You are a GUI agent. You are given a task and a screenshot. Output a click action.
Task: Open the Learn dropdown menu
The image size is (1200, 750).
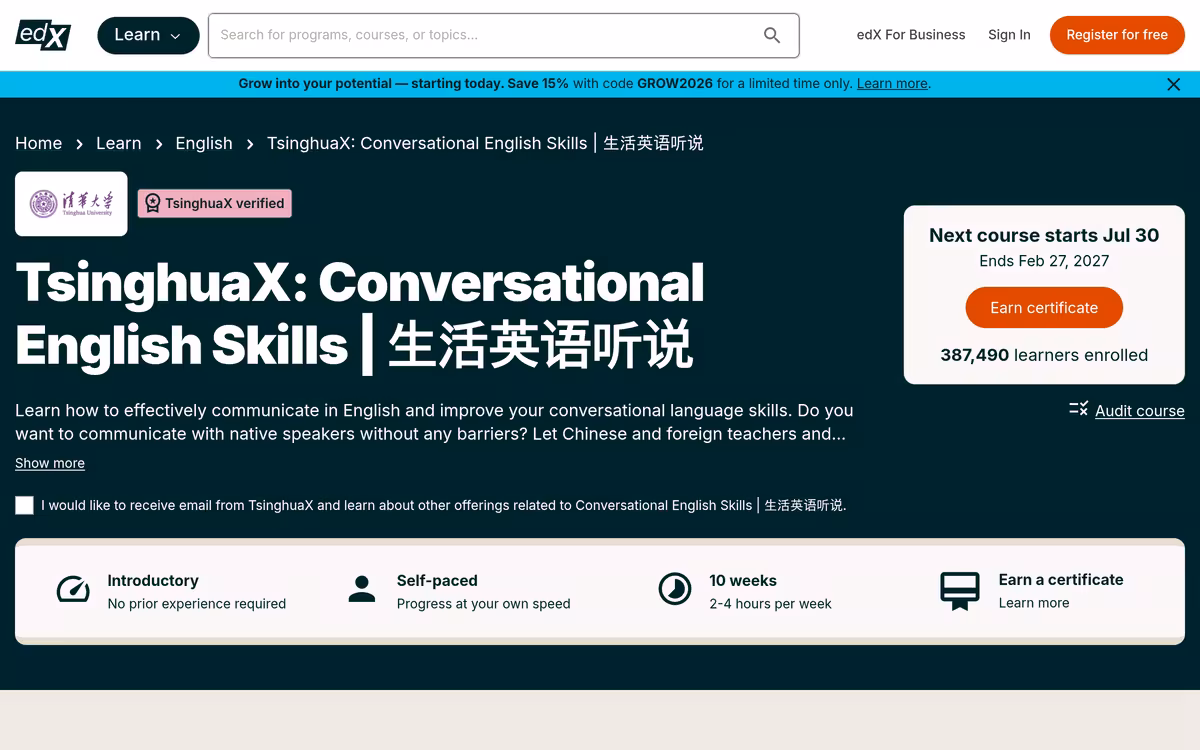tap(147, 35)
